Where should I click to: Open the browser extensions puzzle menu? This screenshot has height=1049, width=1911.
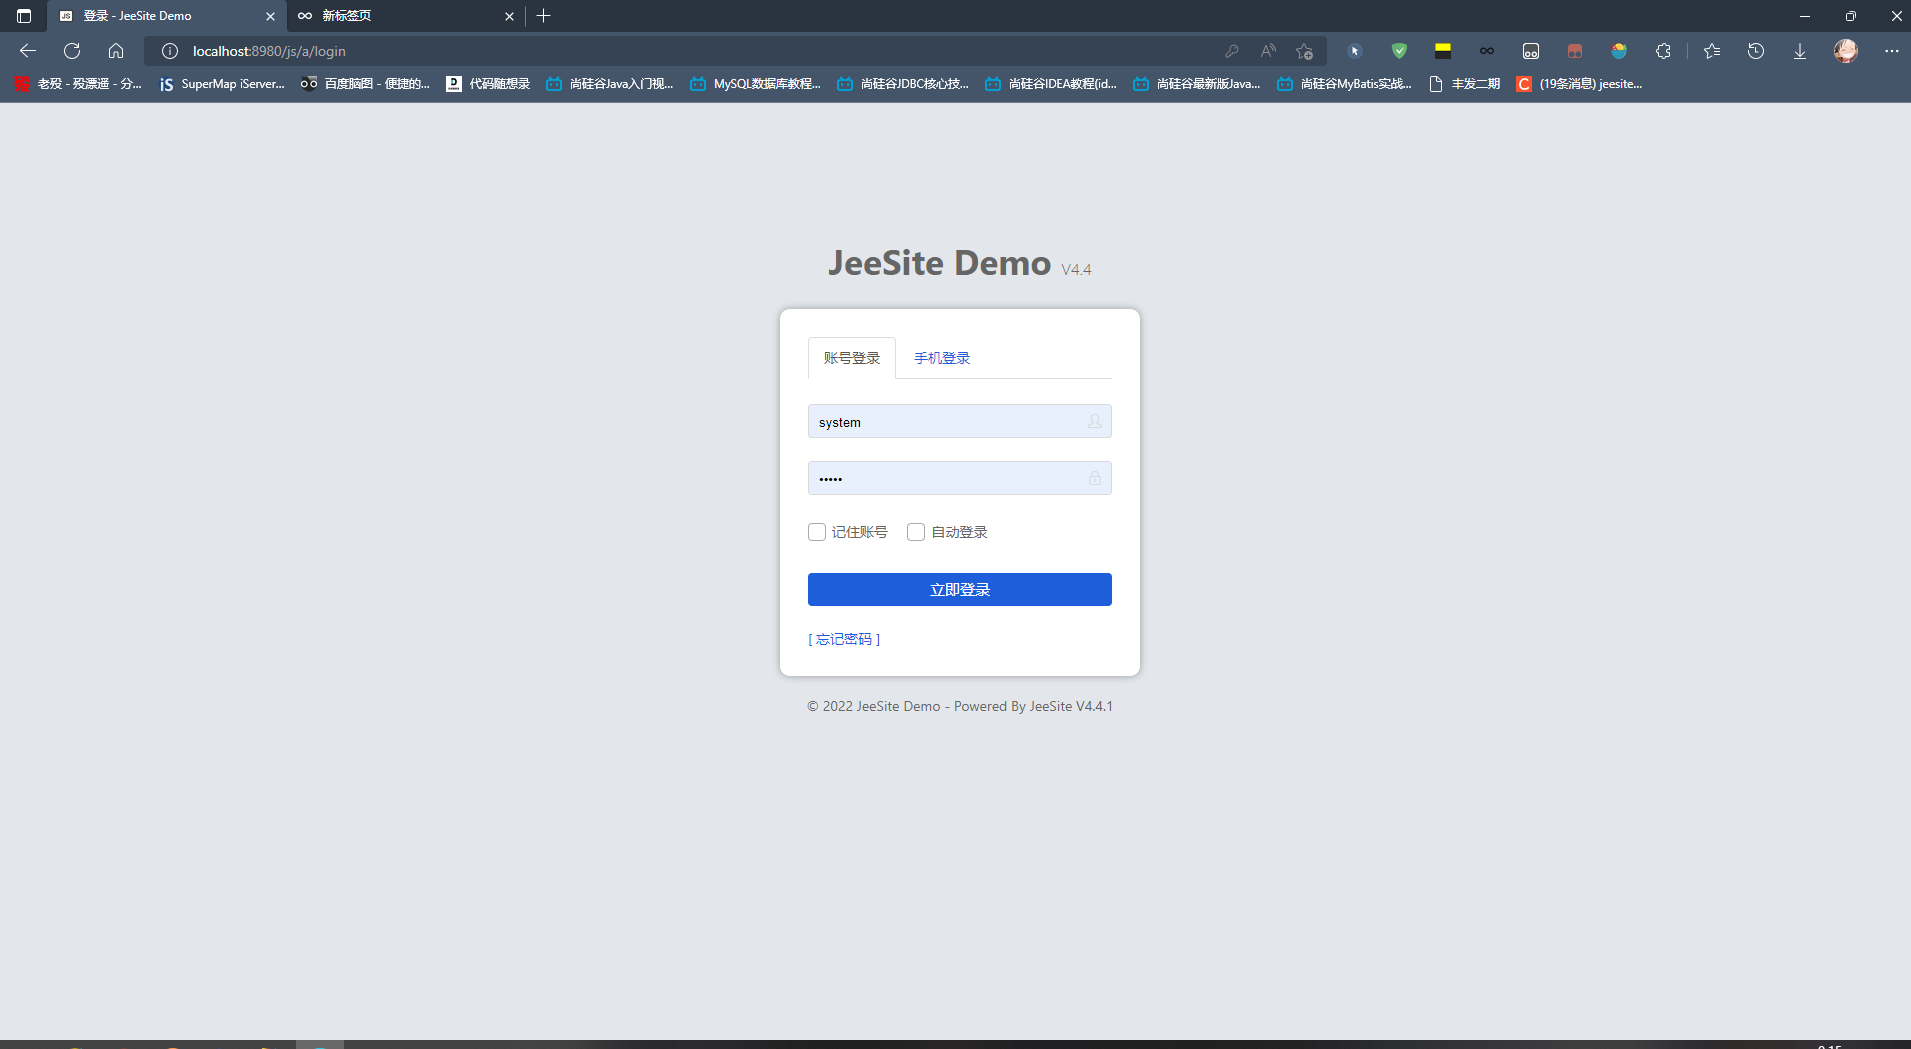pyautogui.click(x=1663, y=51)
